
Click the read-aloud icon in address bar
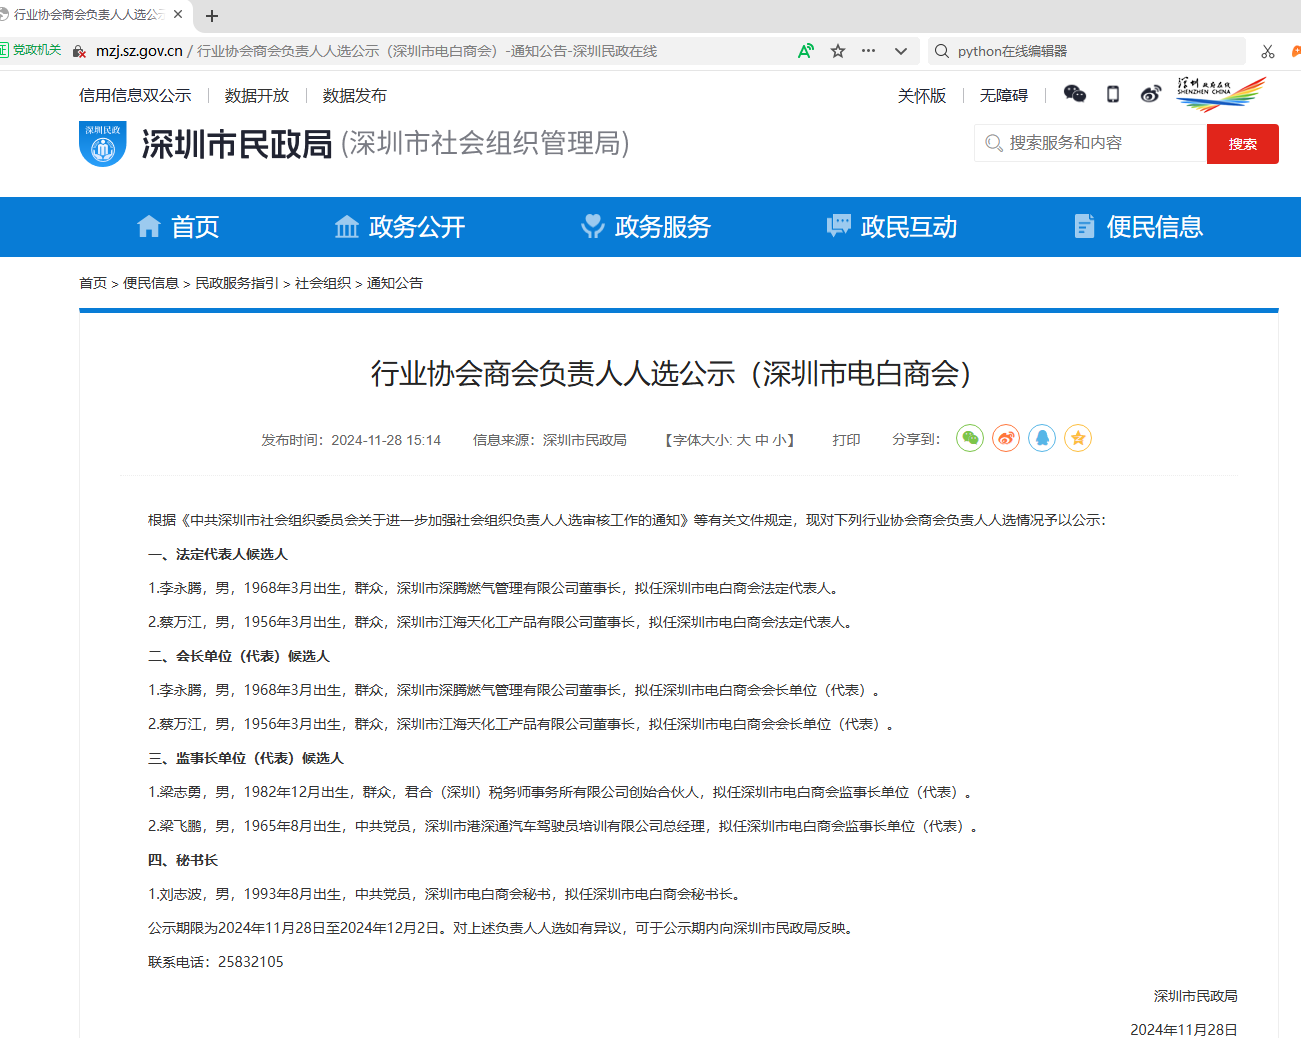805,51
